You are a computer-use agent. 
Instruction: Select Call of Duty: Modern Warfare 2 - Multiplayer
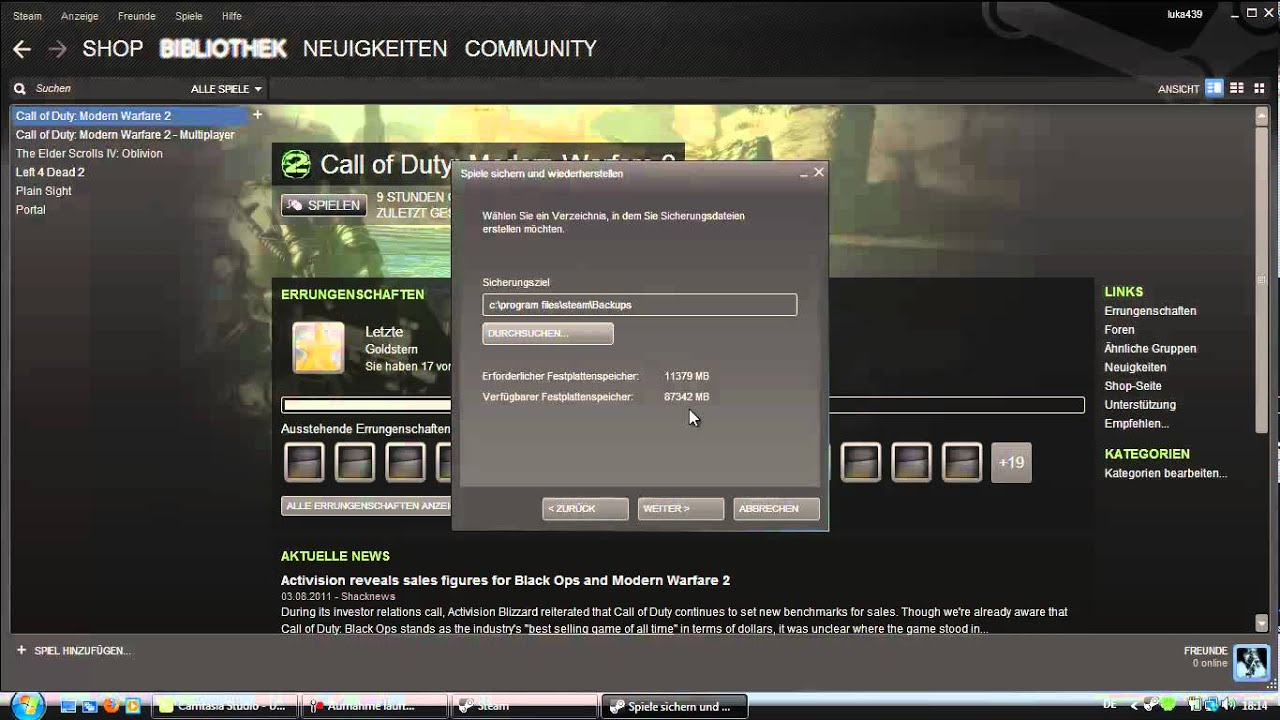(125, 135)
